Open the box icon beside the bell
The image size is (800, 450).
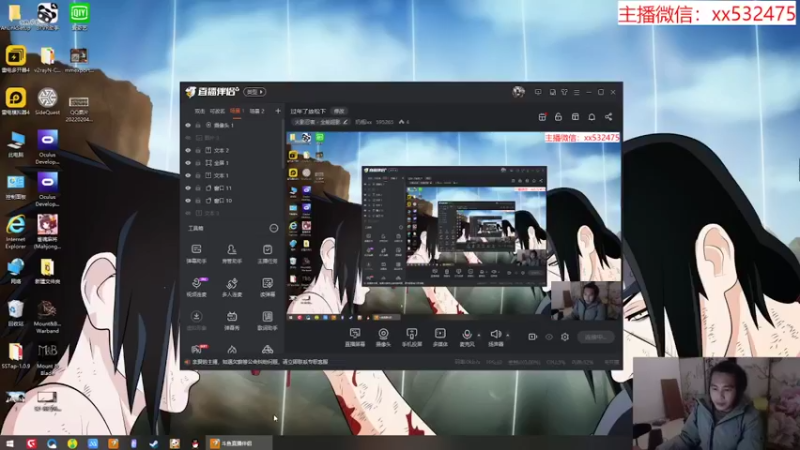point(575,117)
